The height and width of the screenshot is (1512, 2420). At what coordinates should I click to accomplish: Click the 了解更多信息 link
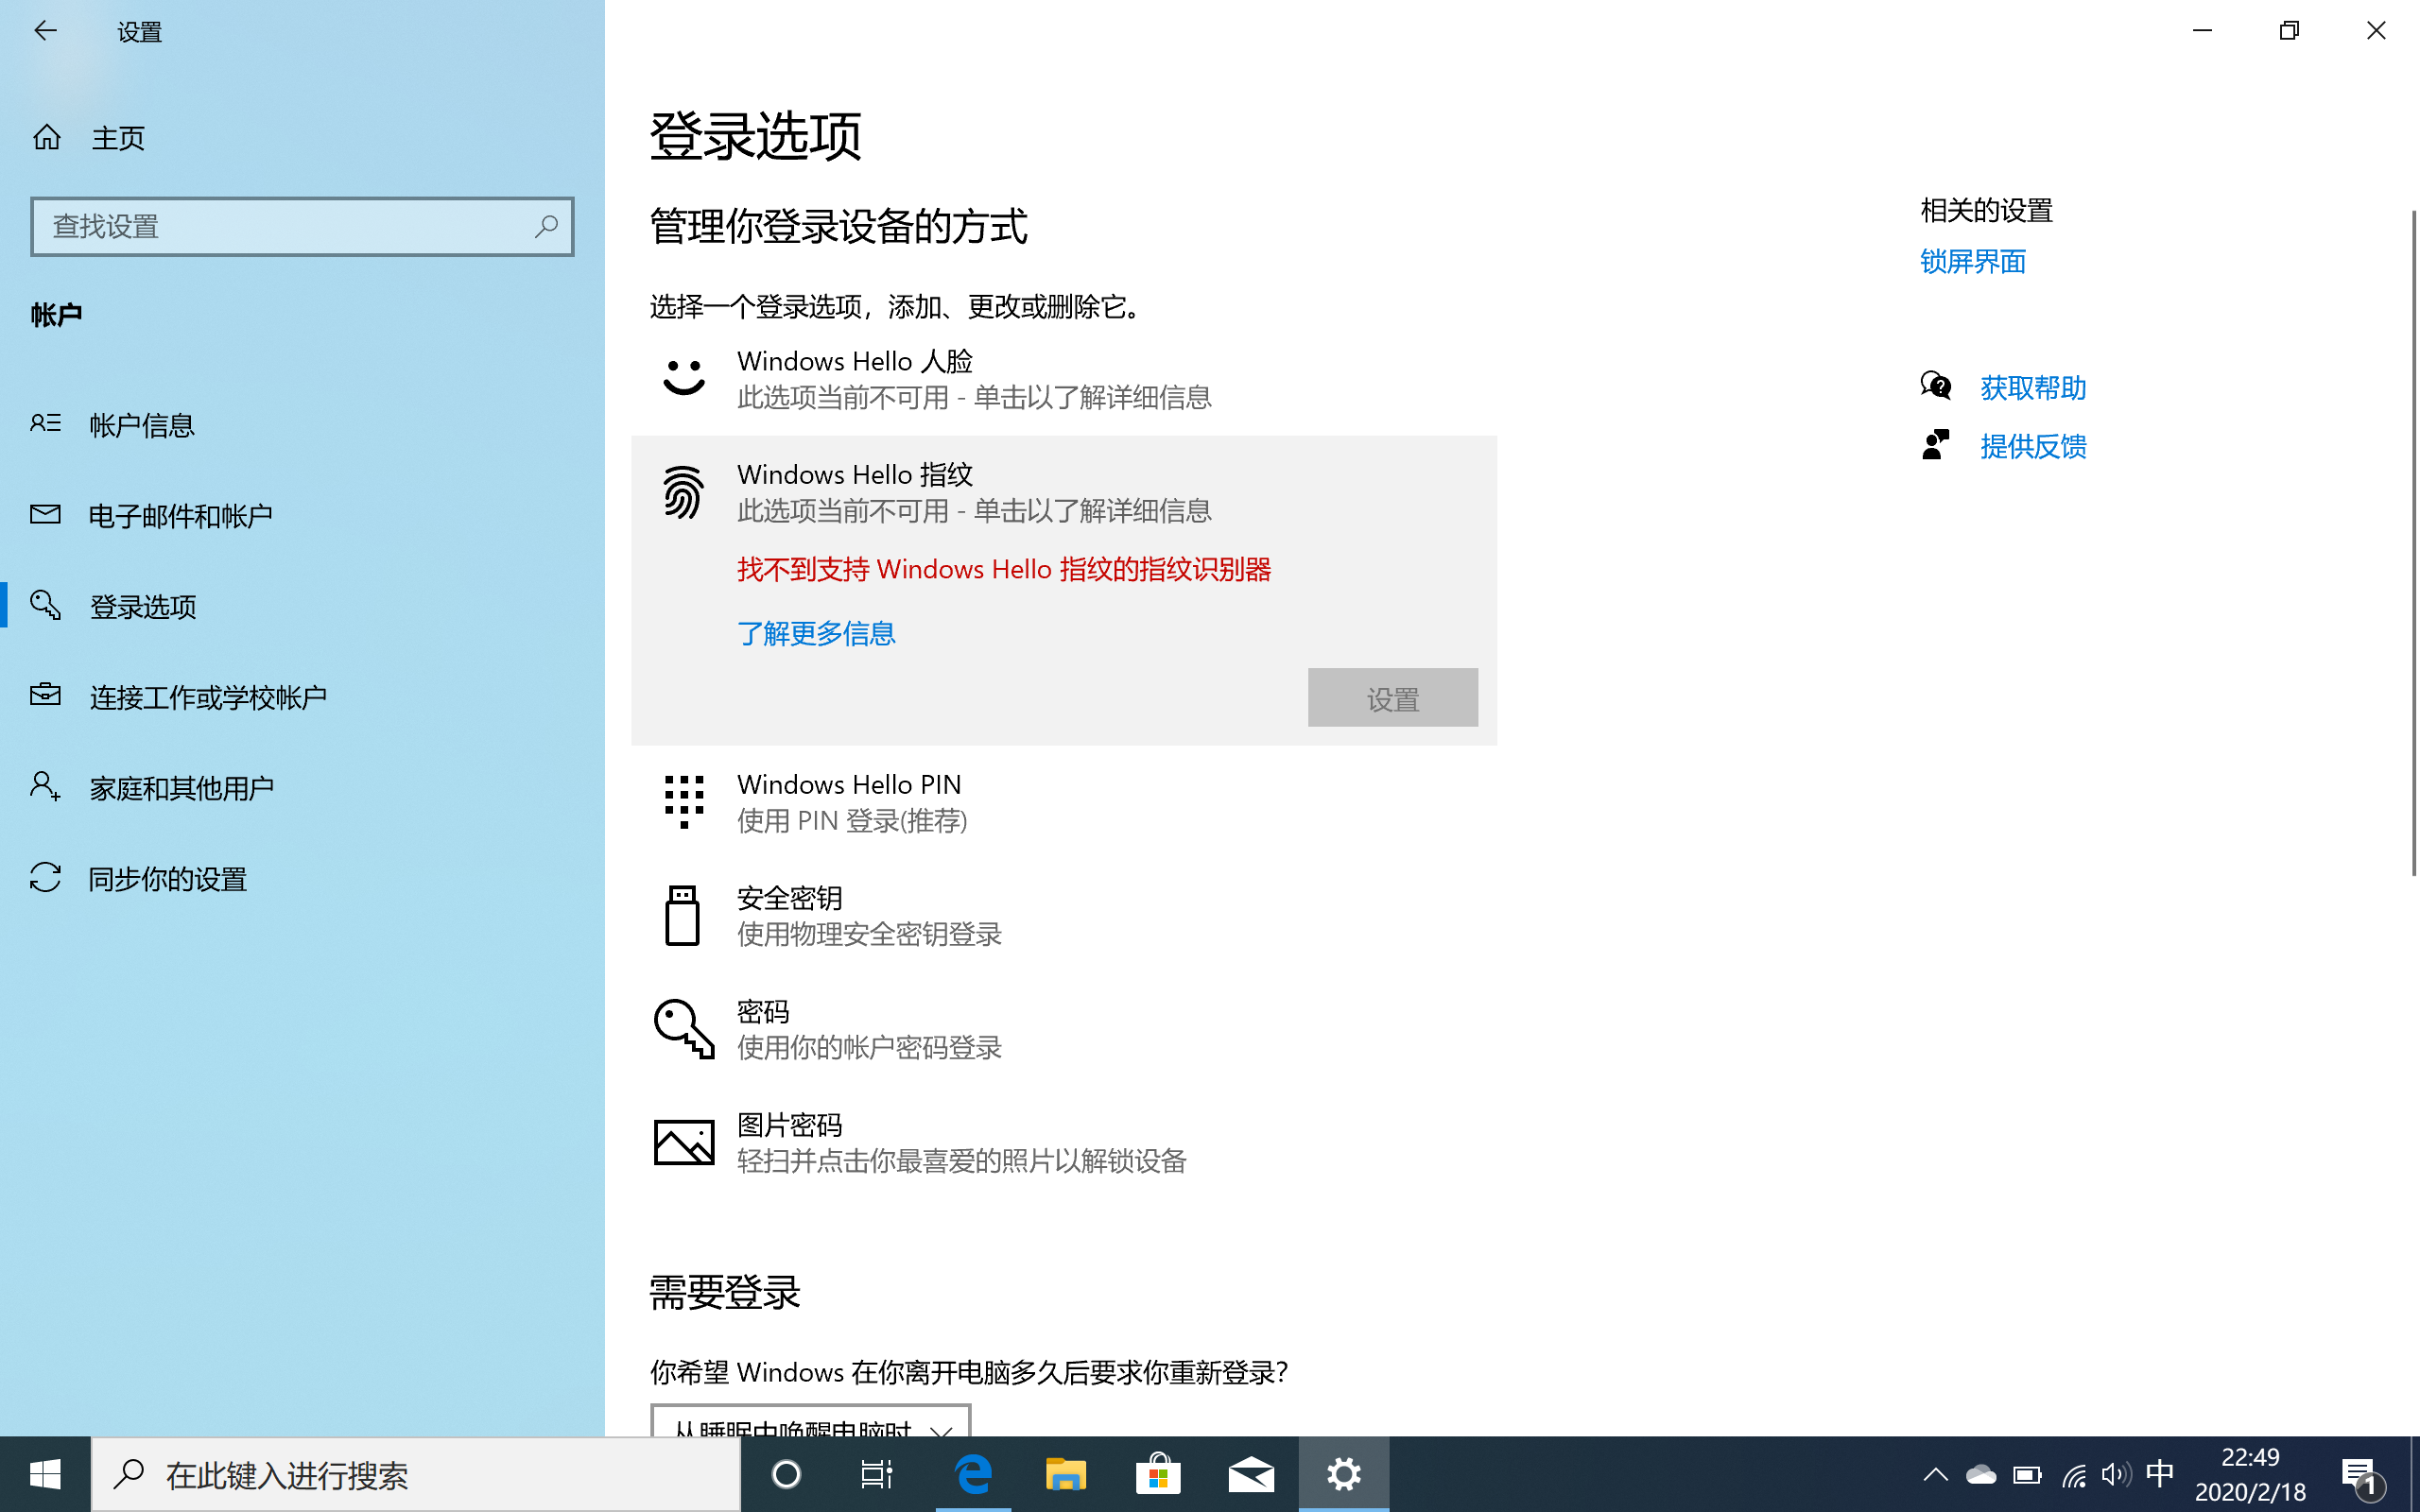click(816, 633)
